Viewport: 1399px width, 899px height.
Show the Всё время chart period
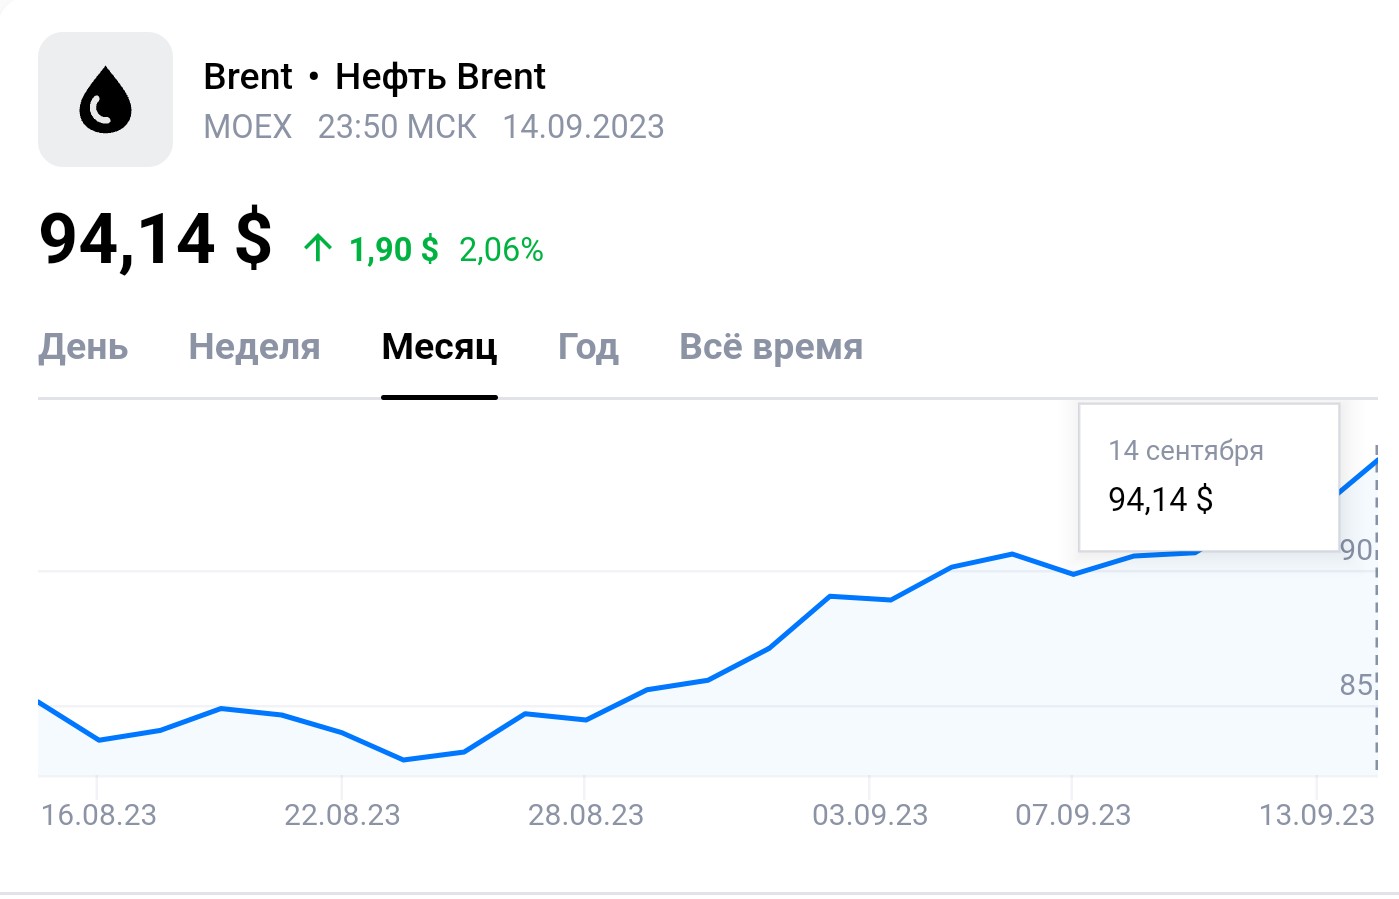point(770,347)
